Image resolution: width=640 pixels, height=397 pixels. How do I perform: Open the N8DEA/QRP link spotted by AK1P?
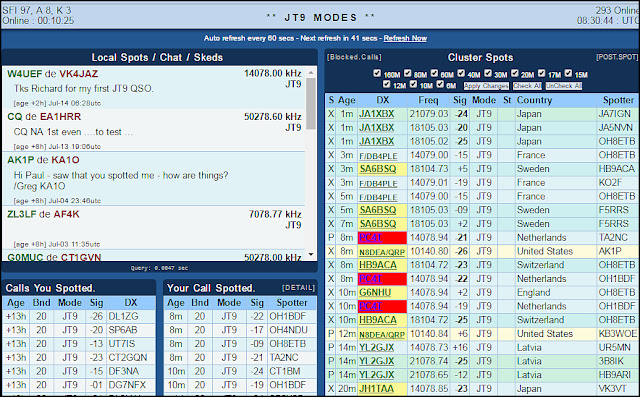pyautogui.click(x=382, y=252)
